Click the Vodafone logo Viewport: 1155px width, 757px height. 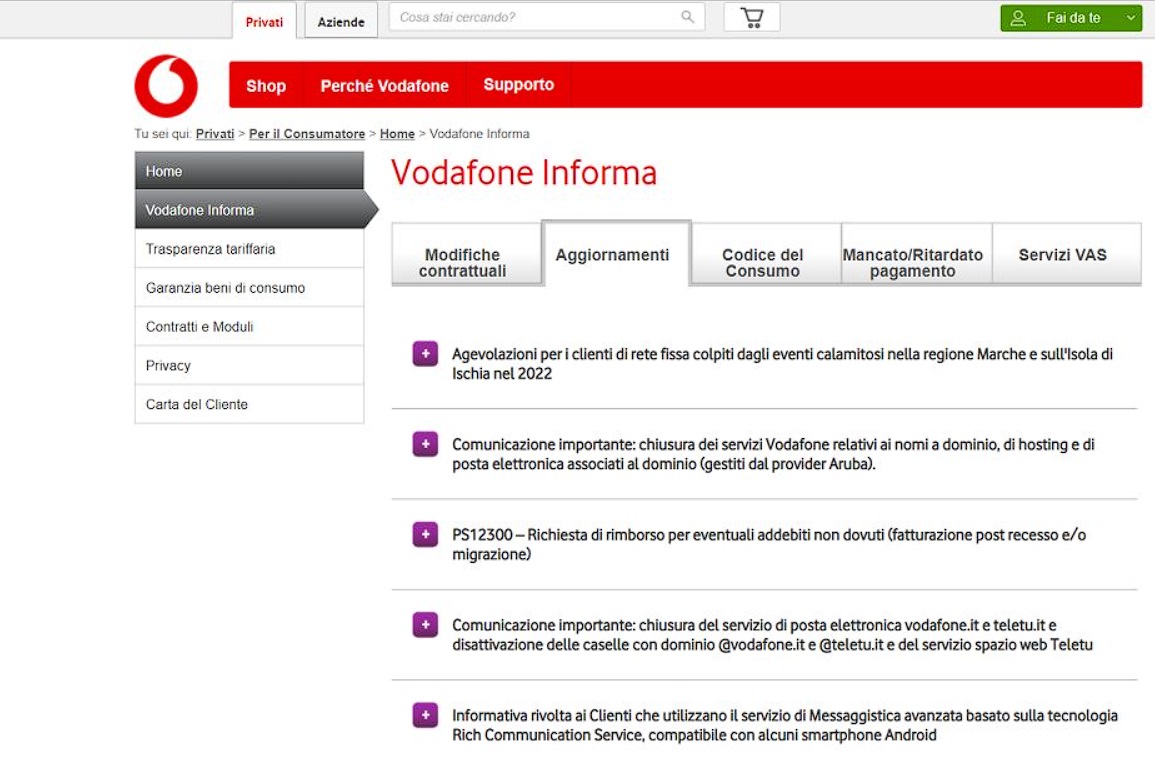[166, 85]
